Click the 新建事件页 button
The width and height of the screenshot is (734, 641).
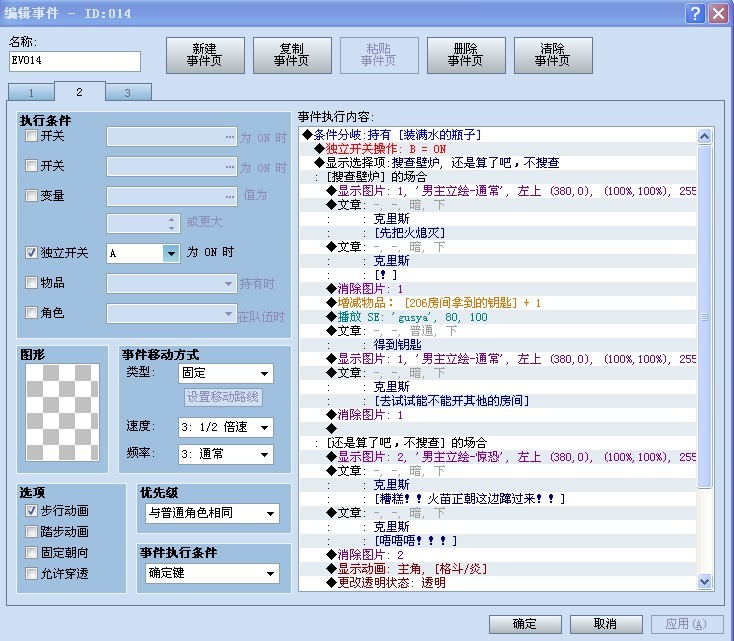coord(205,55)
